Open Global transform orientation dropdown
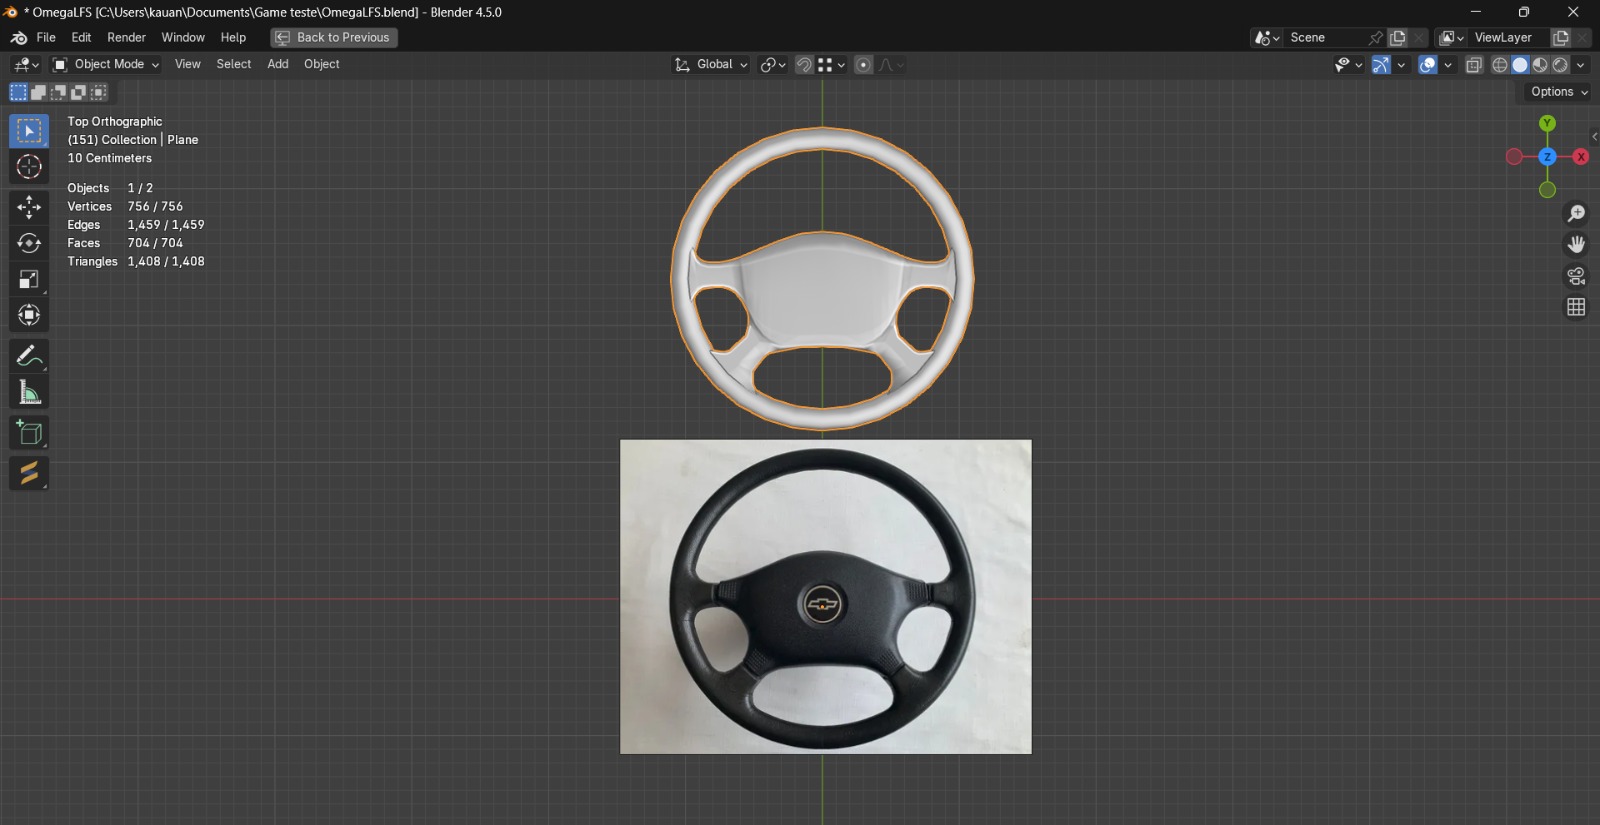 coord(711,65)
